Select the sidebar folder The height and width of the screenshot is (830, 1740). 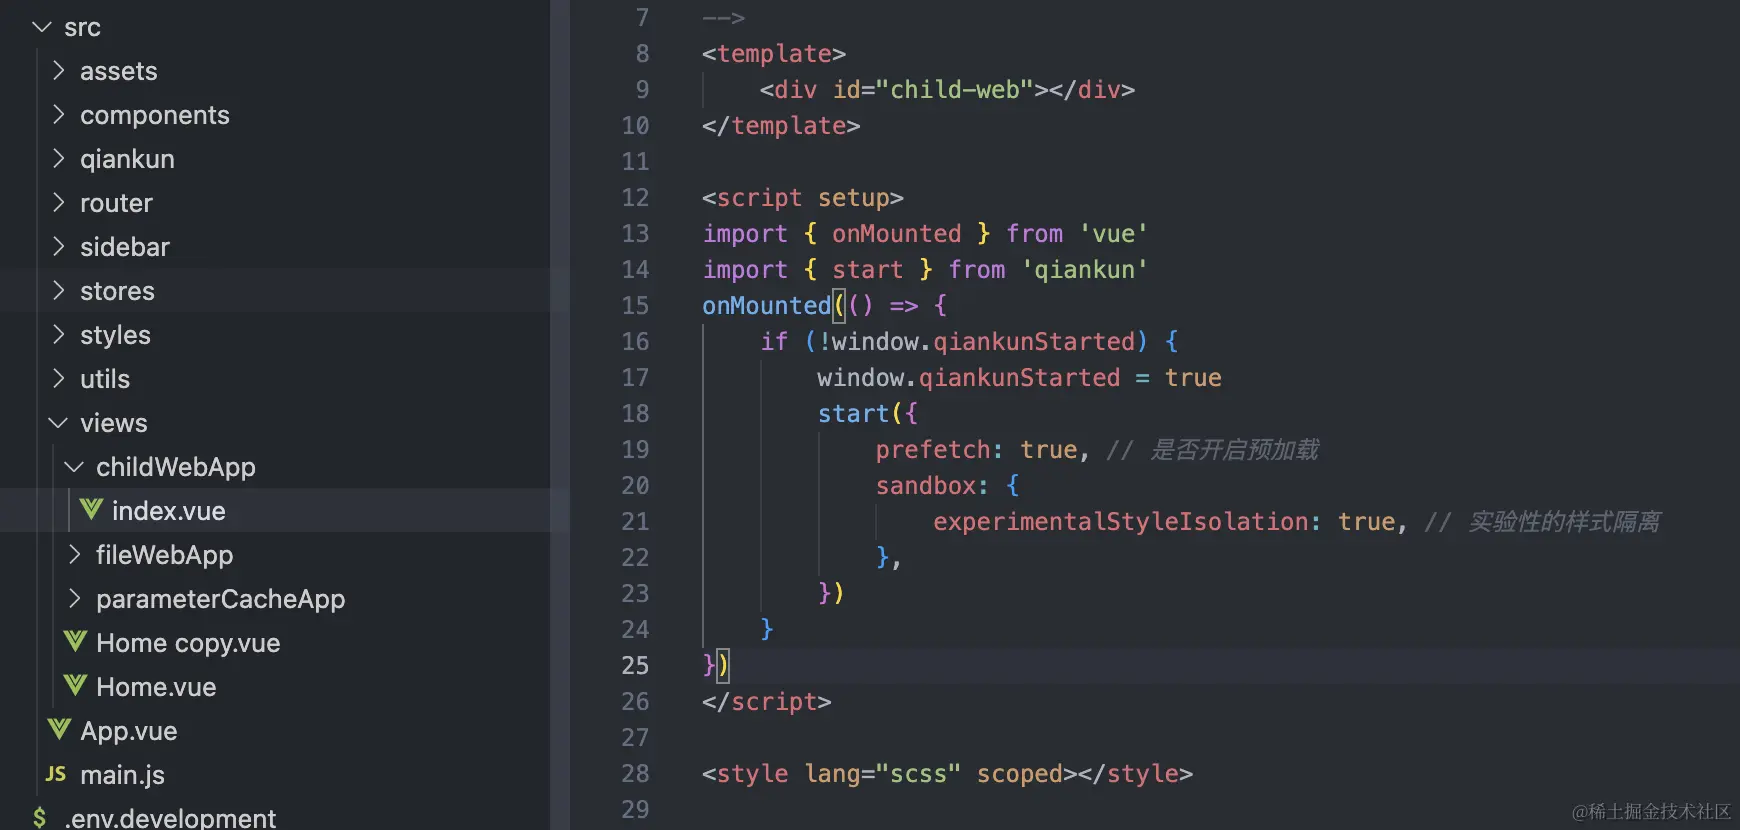pos(125,247)
